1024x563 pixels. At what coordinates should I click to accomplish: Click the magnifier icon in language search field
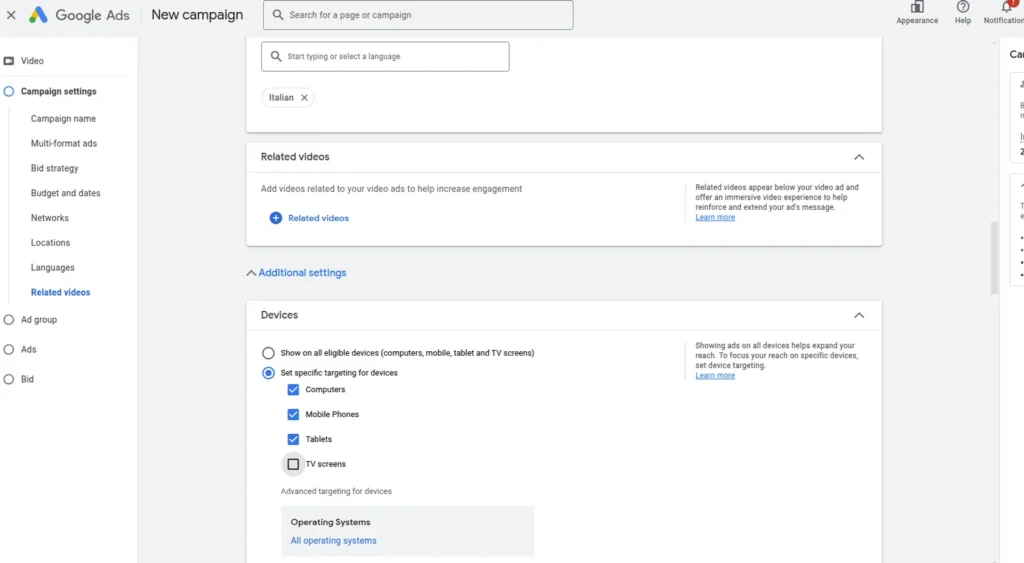275,57
